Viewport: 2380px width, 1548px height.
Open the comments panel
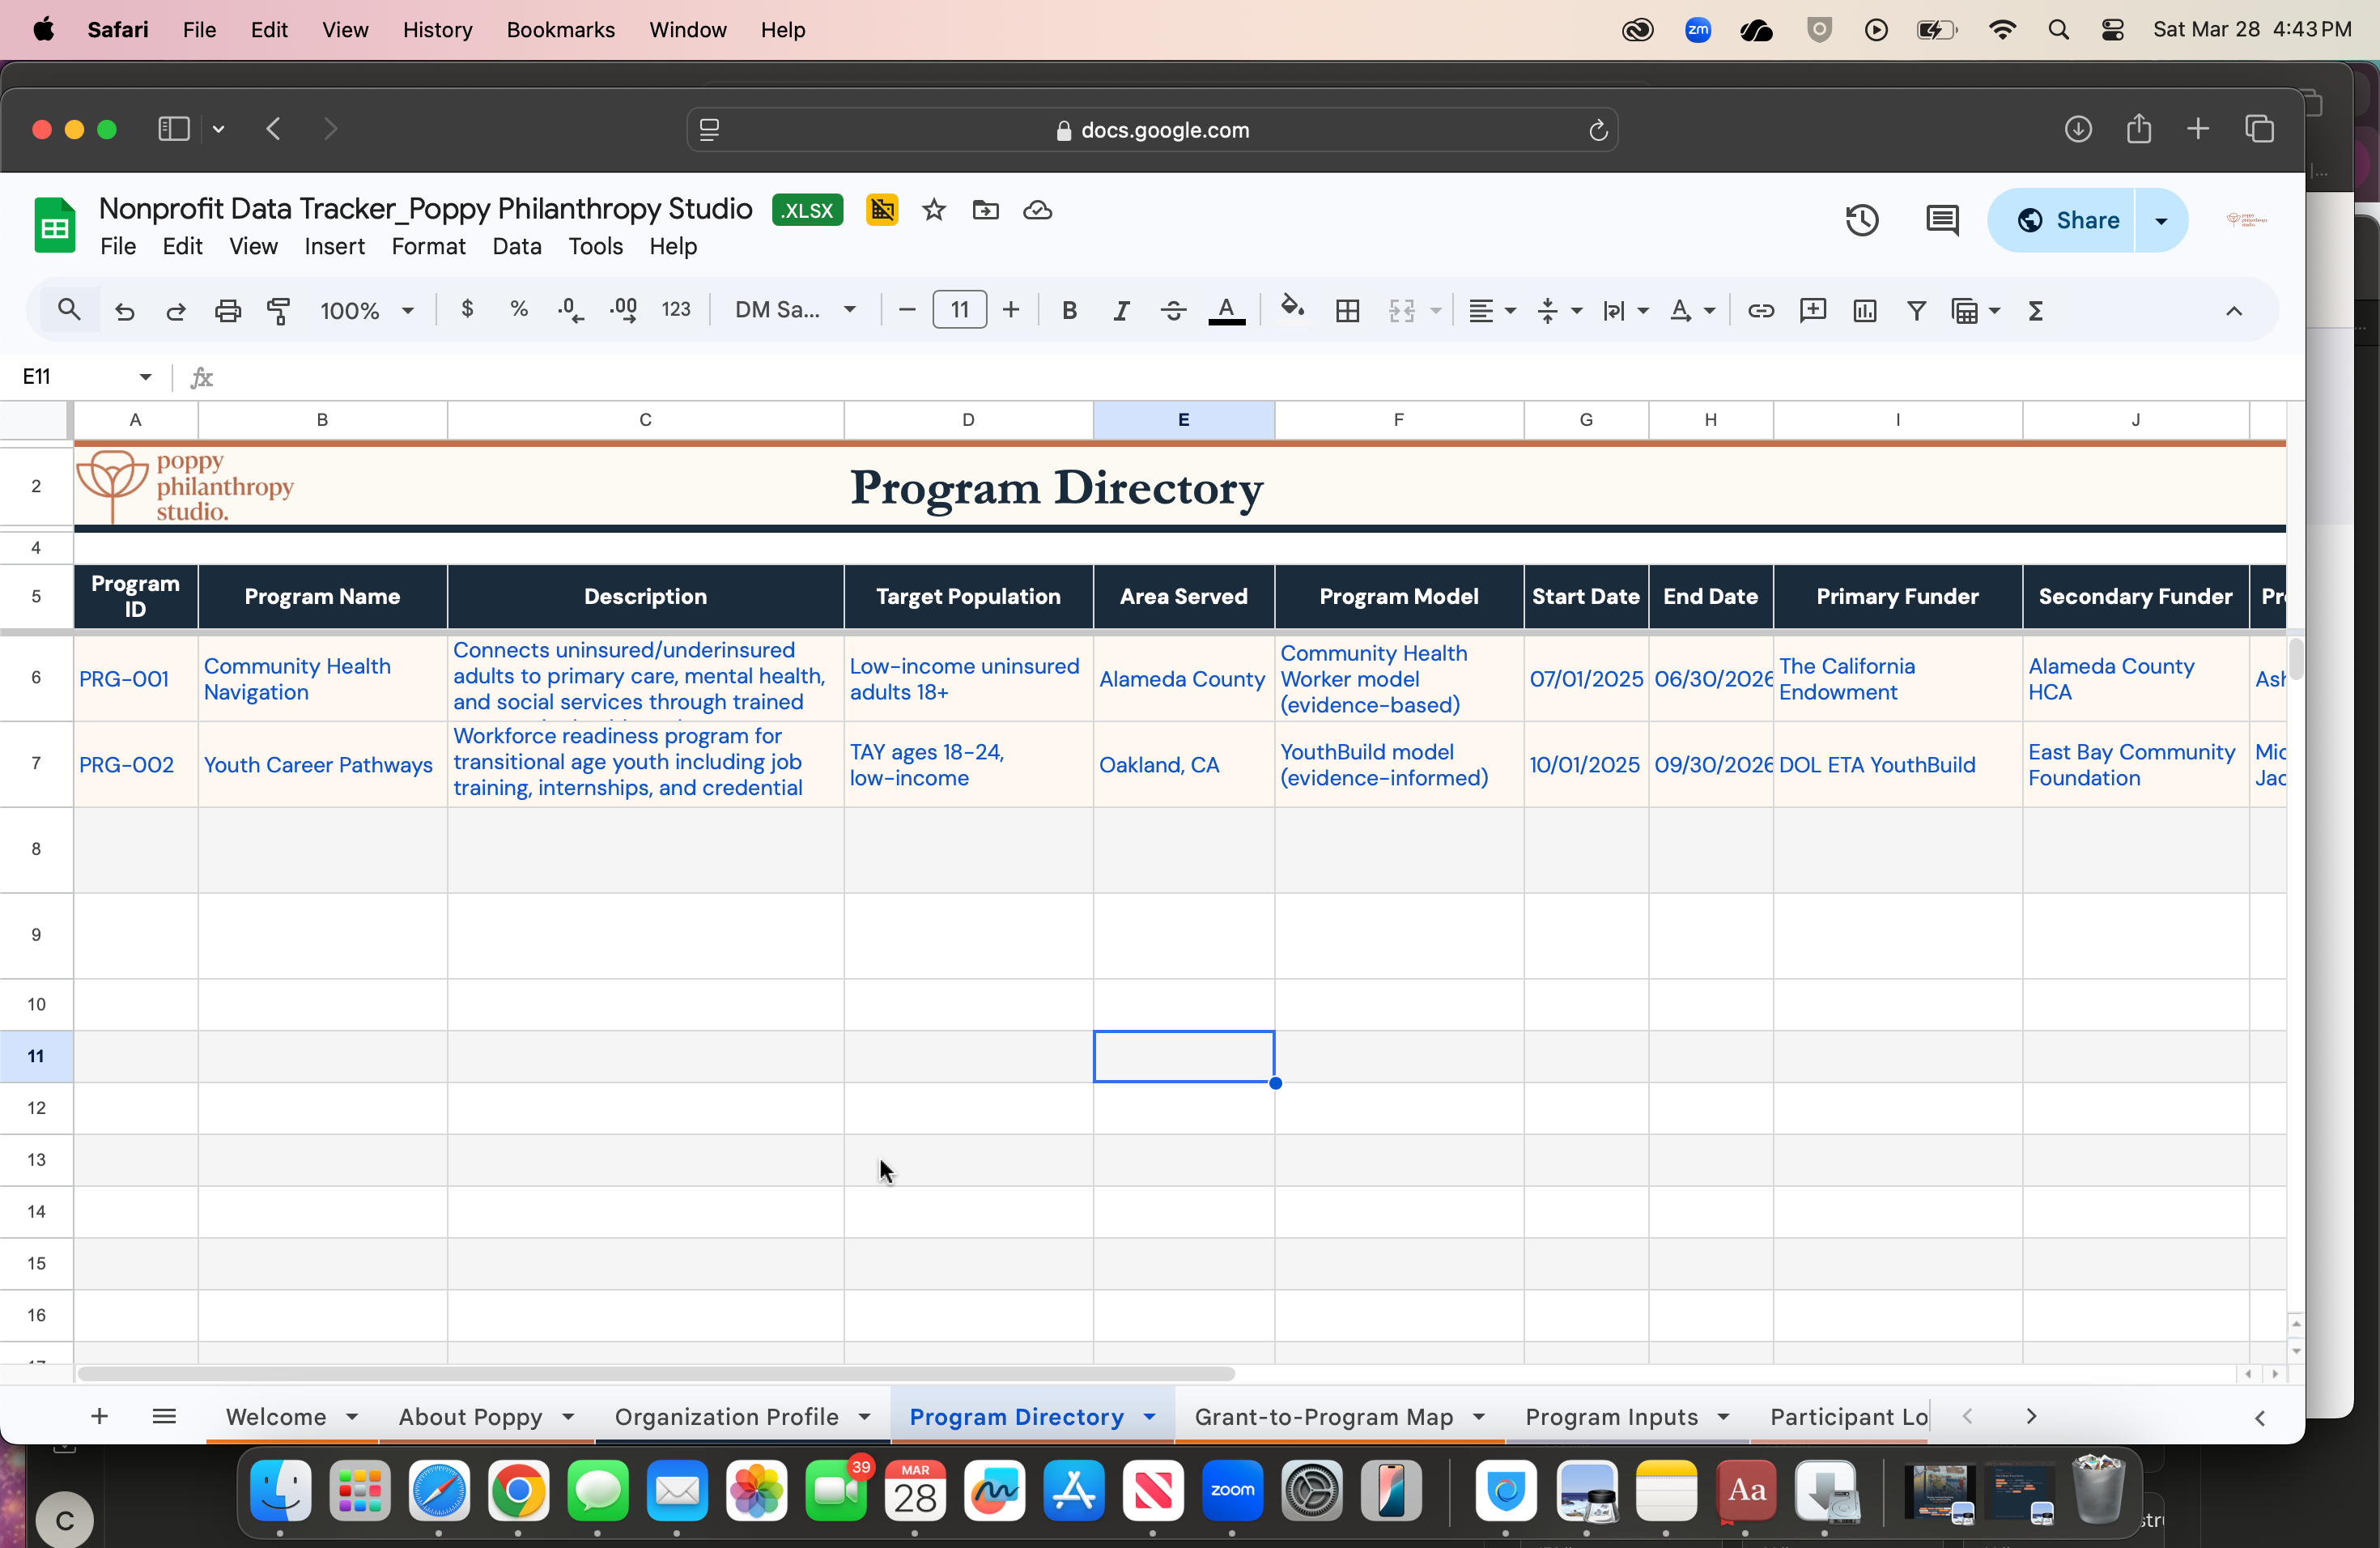1941,220
